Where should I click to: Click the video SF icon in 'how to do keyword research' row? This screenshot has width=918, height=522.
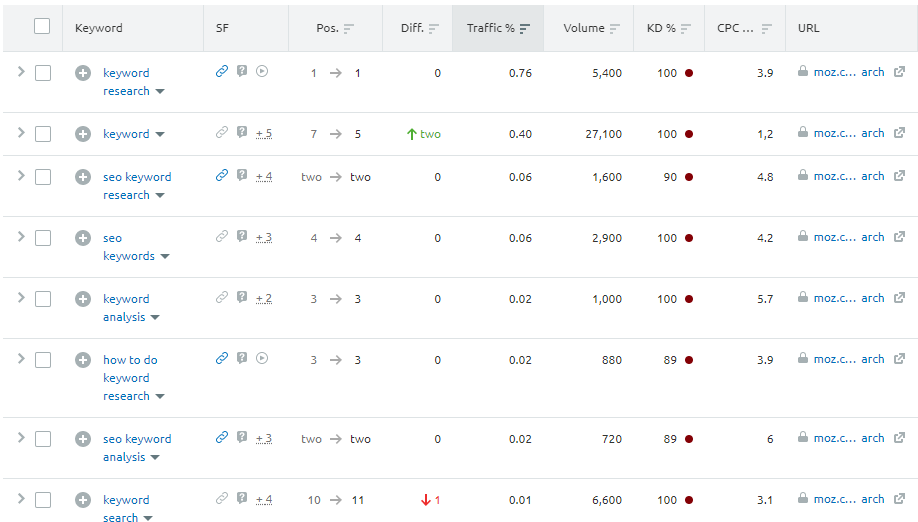point(262,358)
